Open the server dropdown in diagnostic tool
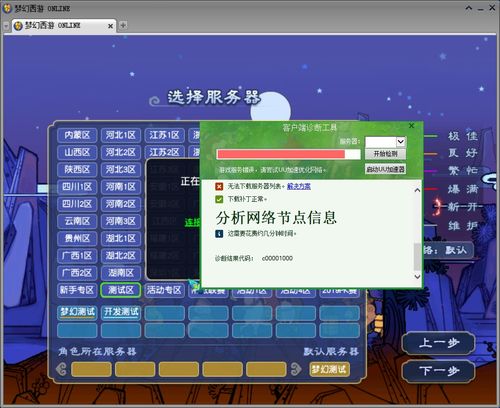 coord(400,142)
